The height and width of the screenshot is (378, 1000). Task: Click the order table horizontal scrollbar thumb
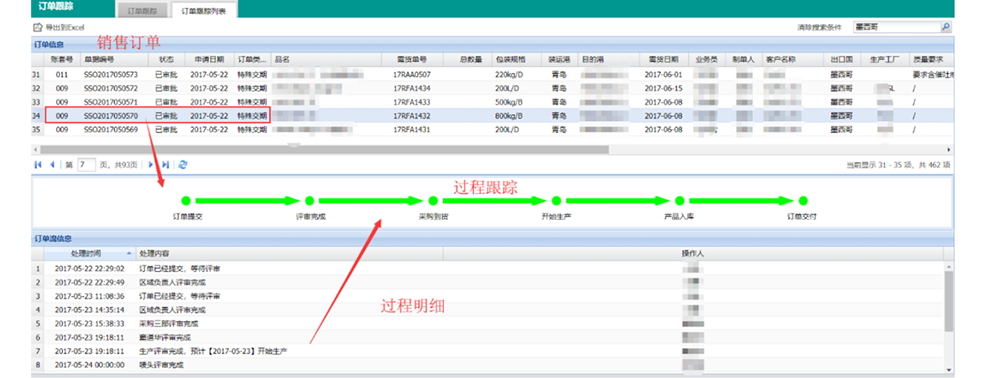(x=324, y=149)
